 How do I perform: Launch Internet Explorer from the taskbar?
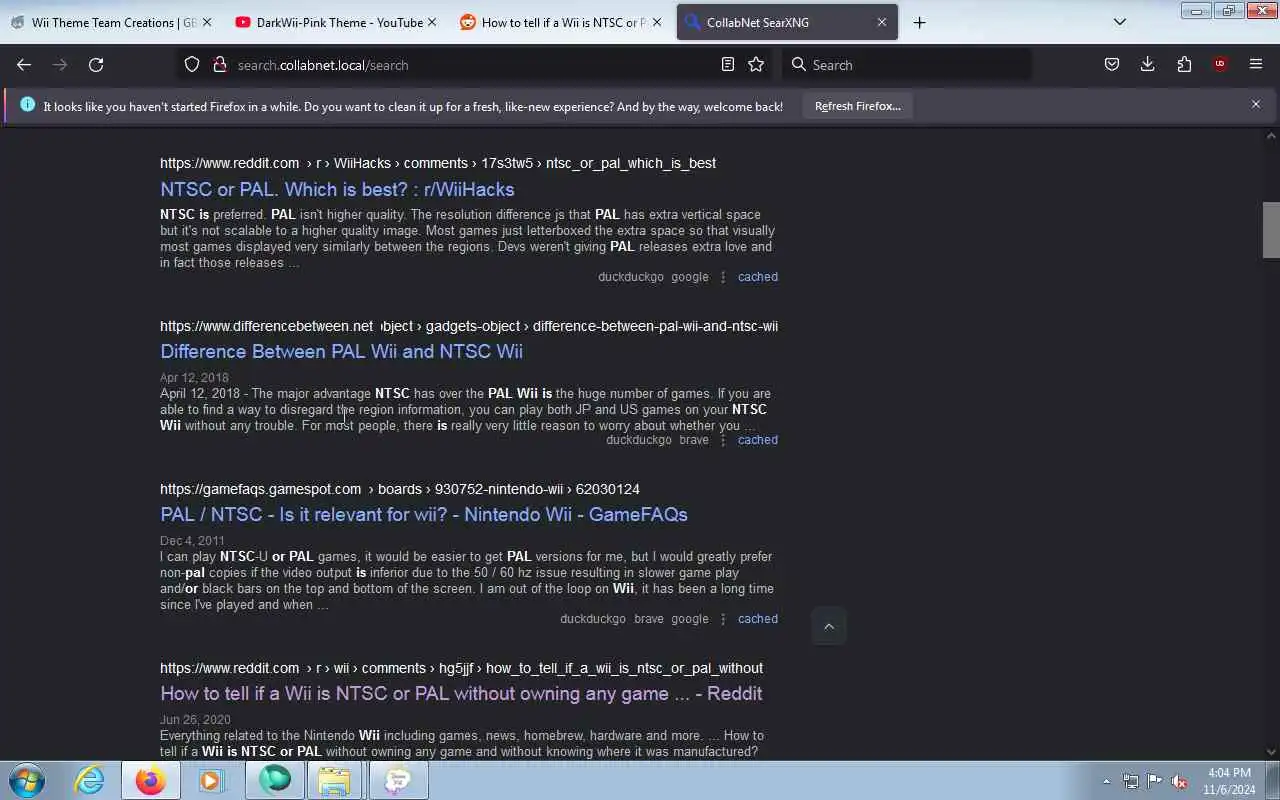click(x=90, y=780)
